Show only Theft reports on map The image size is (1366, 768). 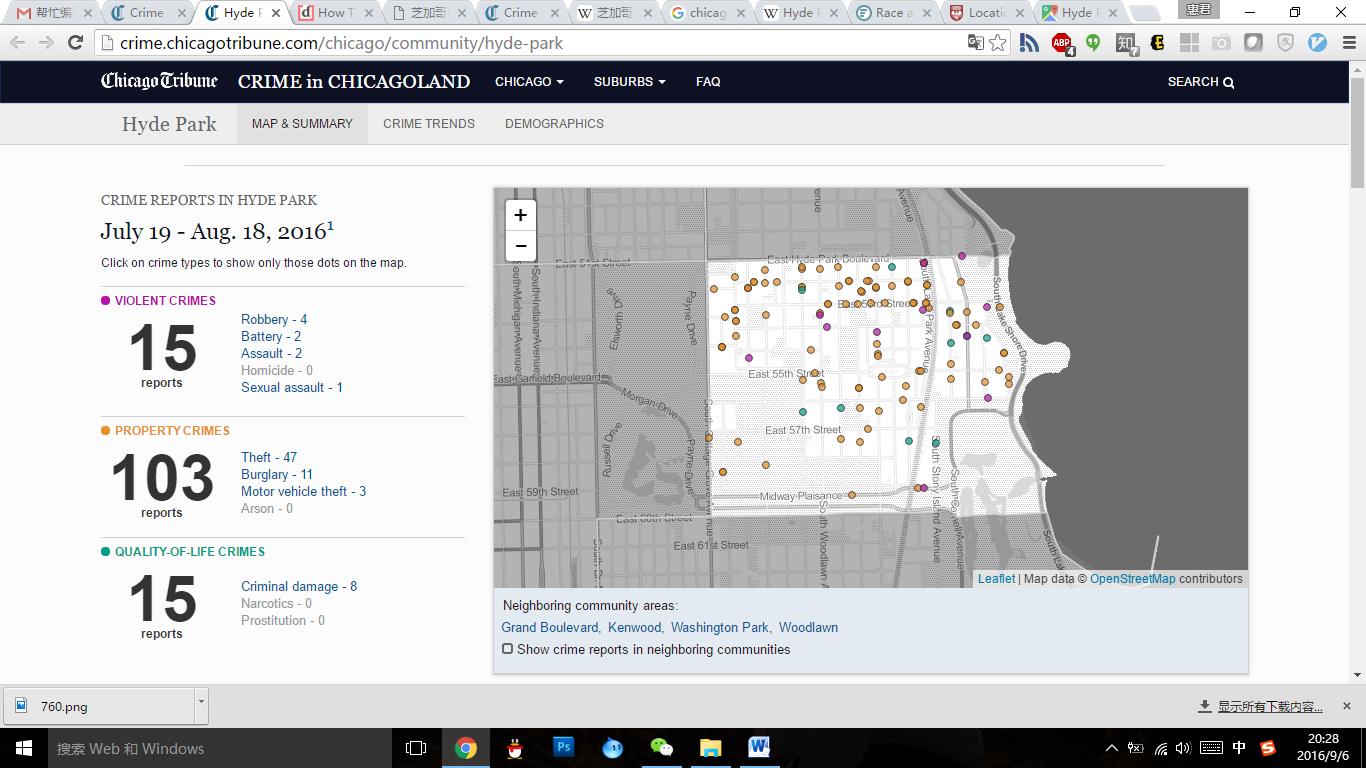pos(268,457)
